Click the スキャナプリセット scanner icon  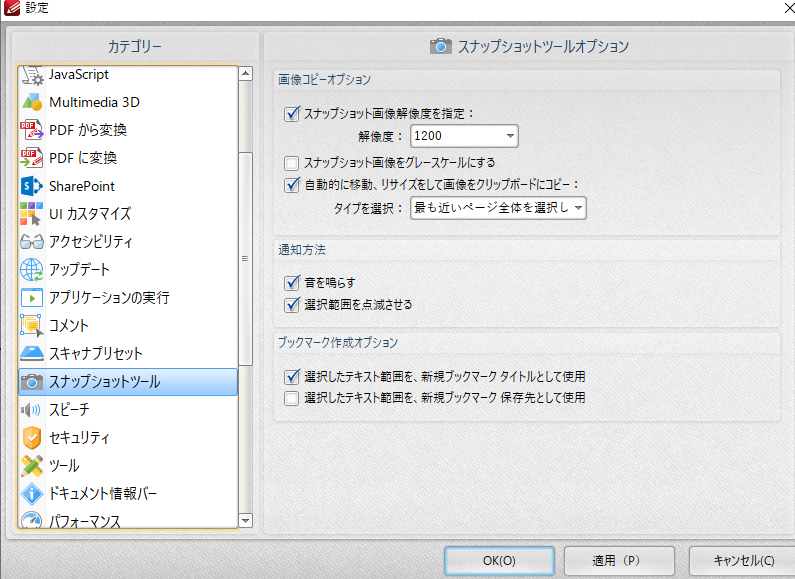click(32, 353)
